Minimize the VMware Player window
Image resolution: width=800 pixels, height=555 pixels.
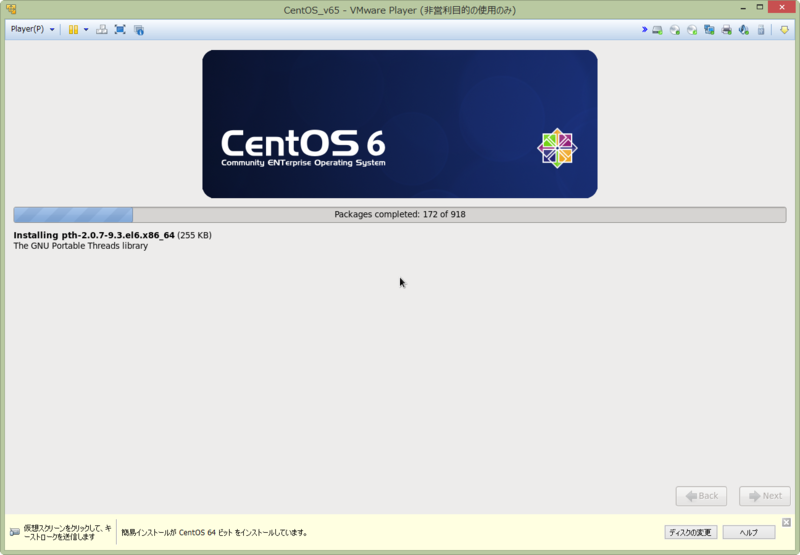coord(743,8)
